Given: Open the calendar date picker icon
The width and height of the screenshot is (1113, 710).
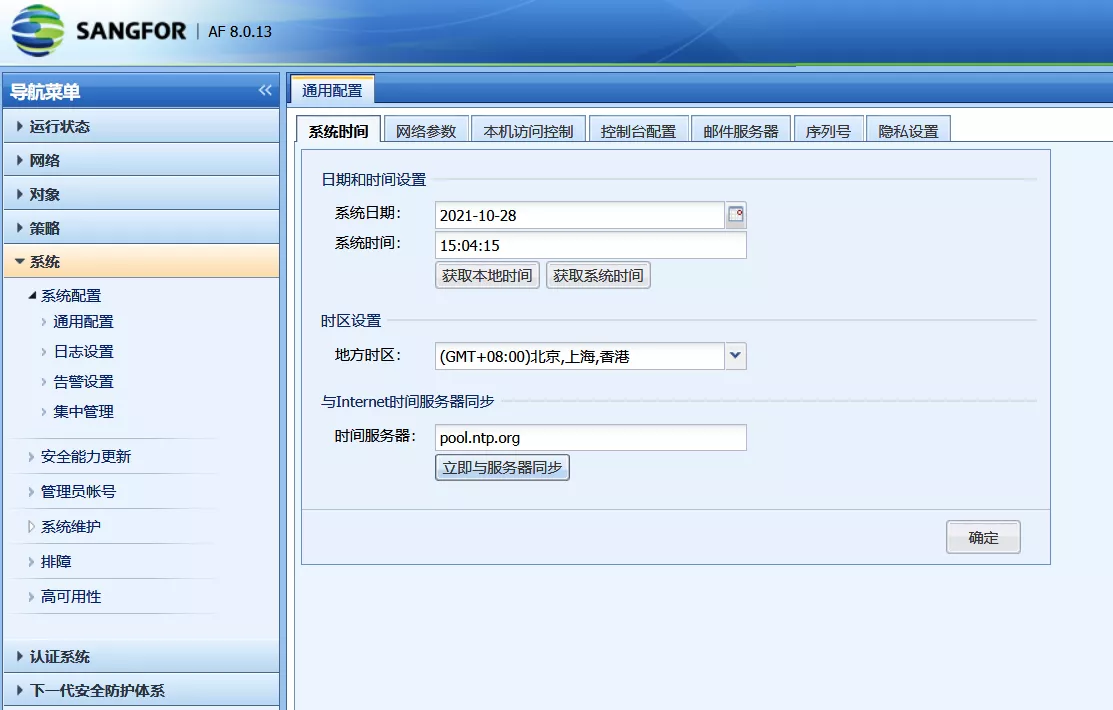Looking at the screenshot, I should point(736,215).
